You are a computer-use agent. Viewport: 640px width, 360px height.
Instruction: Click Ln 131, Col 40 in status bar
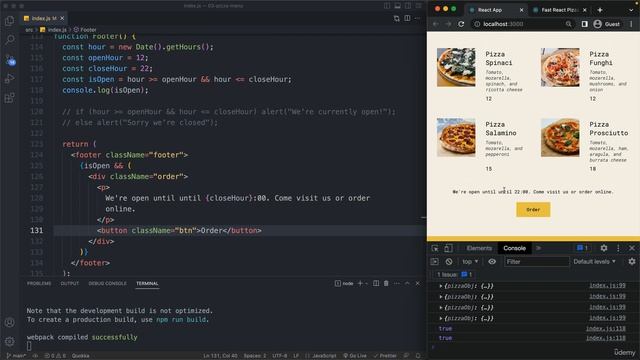220,356
